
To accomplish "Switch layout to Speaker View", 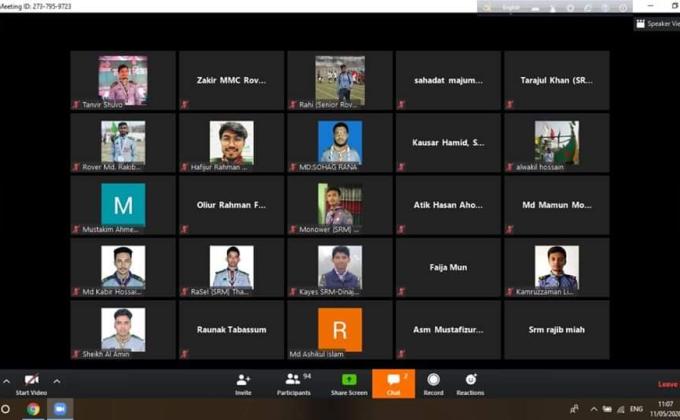I will click(657, 24).
